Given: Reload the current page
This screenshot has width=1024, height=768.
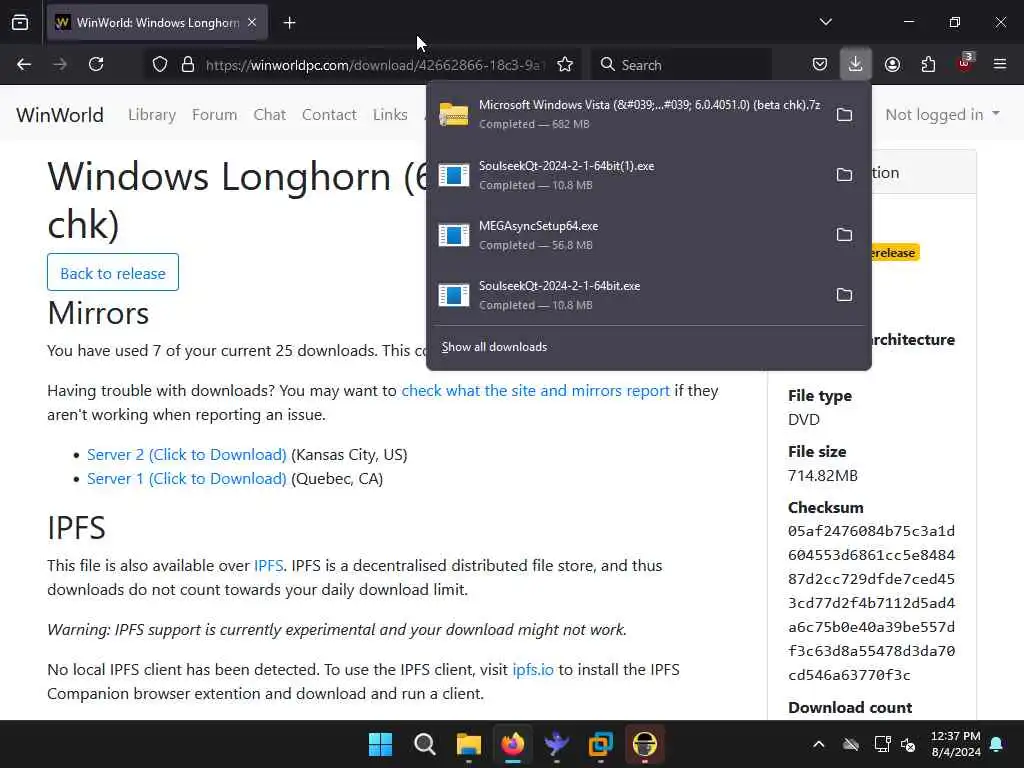Looking at the screenshot, I should pos(97,64).
